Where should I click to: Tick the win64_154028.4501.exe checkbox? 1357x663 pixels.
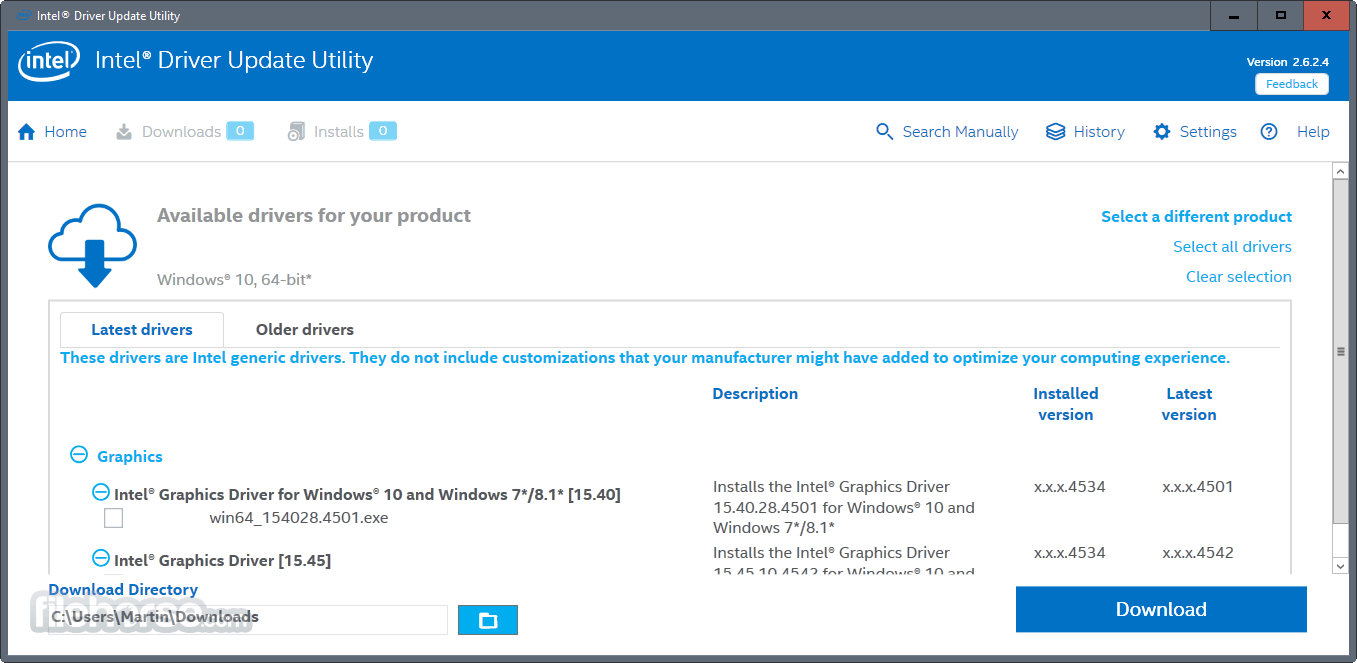(x=114, y=518)
